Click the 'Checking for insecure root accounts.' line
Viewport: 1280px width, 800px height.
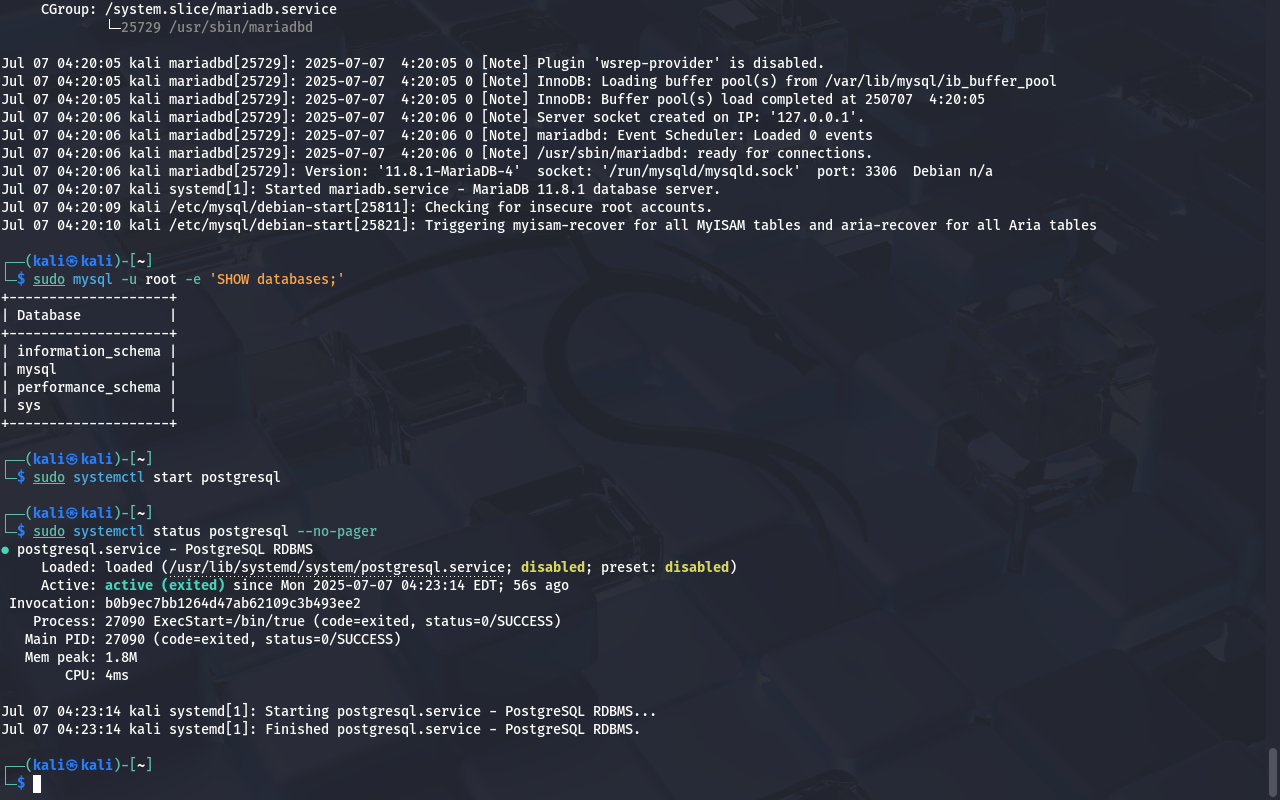tap(357, 207)
